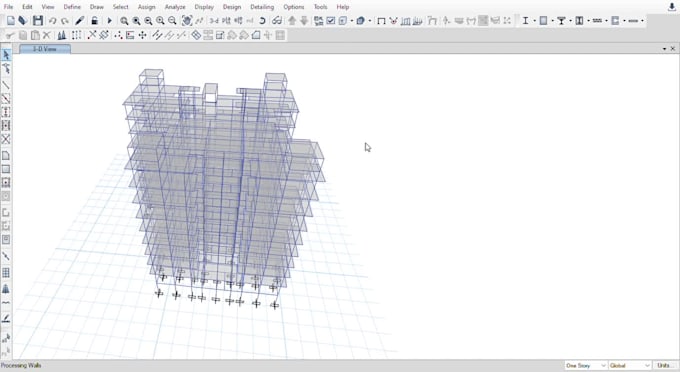Toggle the model lock padlock

coord(94,20)
